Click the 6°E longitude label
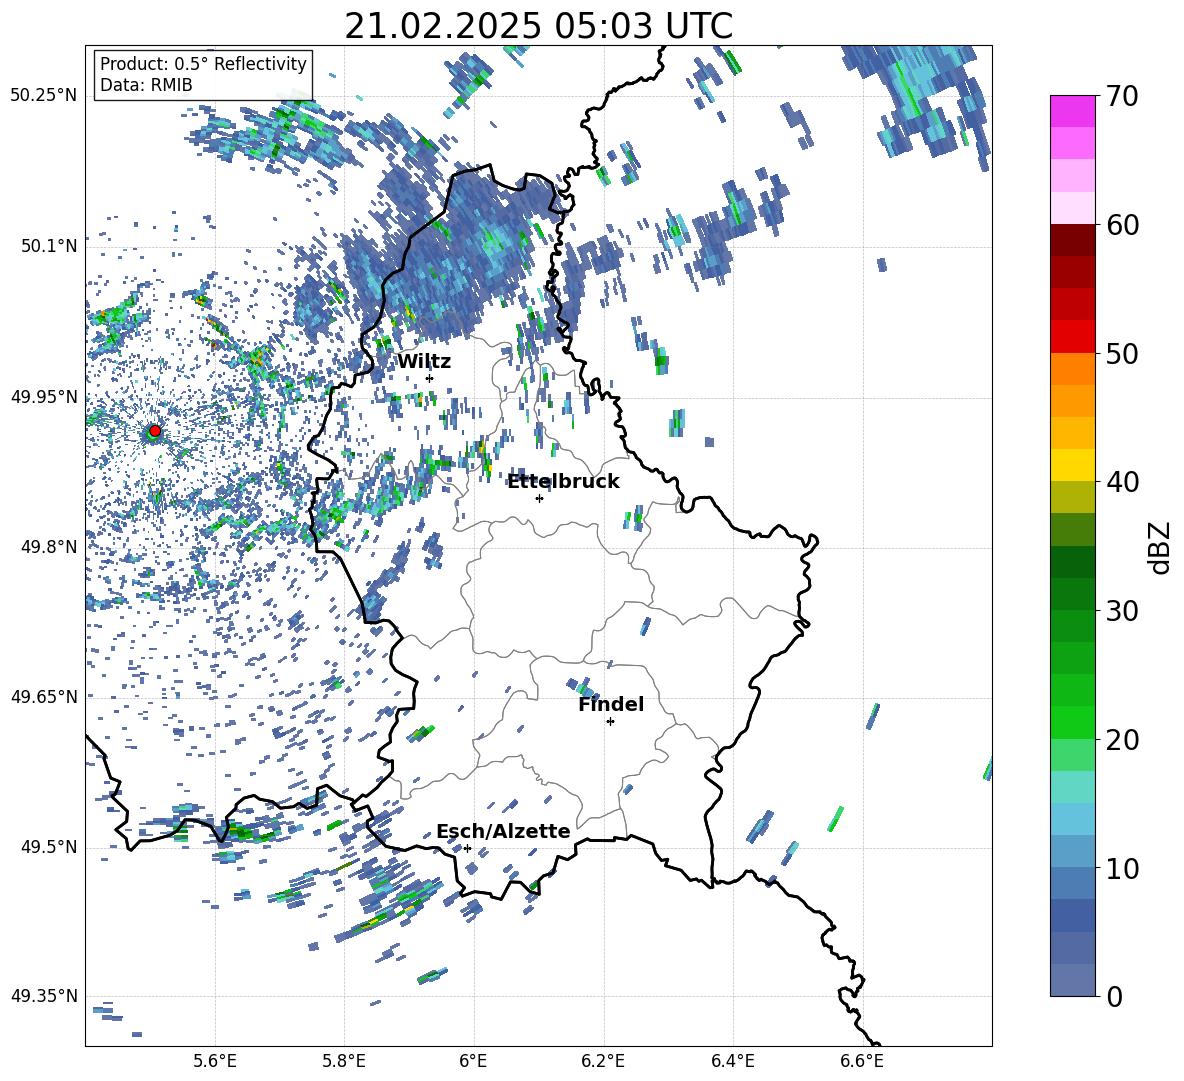This screenshot has height=1081, width=1184. click(473, 1061)
